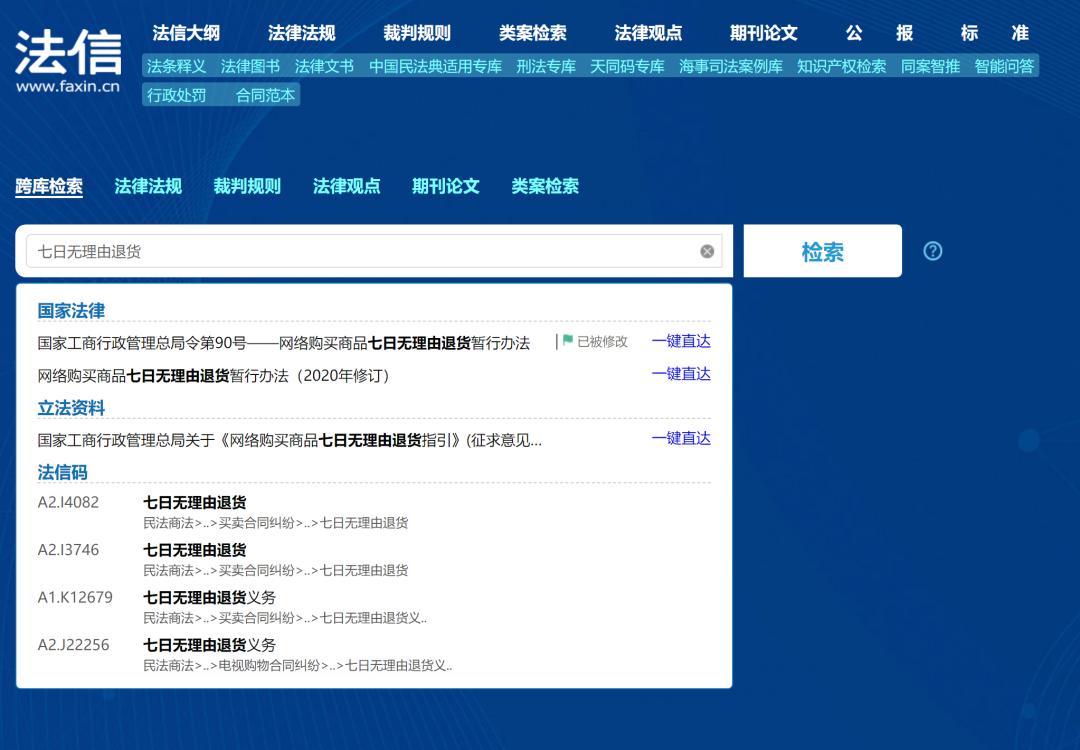Clear the search box with the X icon
Viewport: 1080px width, 750px height.
pyautogui.click(x=707, y=252)
